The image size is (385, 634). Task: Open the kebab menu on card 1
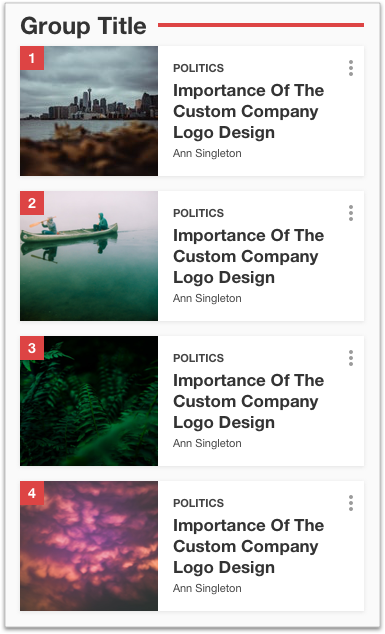coord(351,68)
